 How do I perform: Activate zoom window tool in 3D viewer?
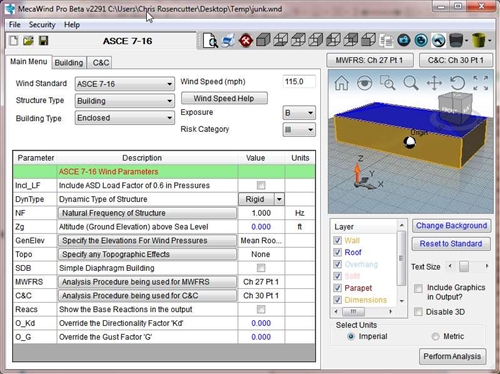[x=388, y=83]
